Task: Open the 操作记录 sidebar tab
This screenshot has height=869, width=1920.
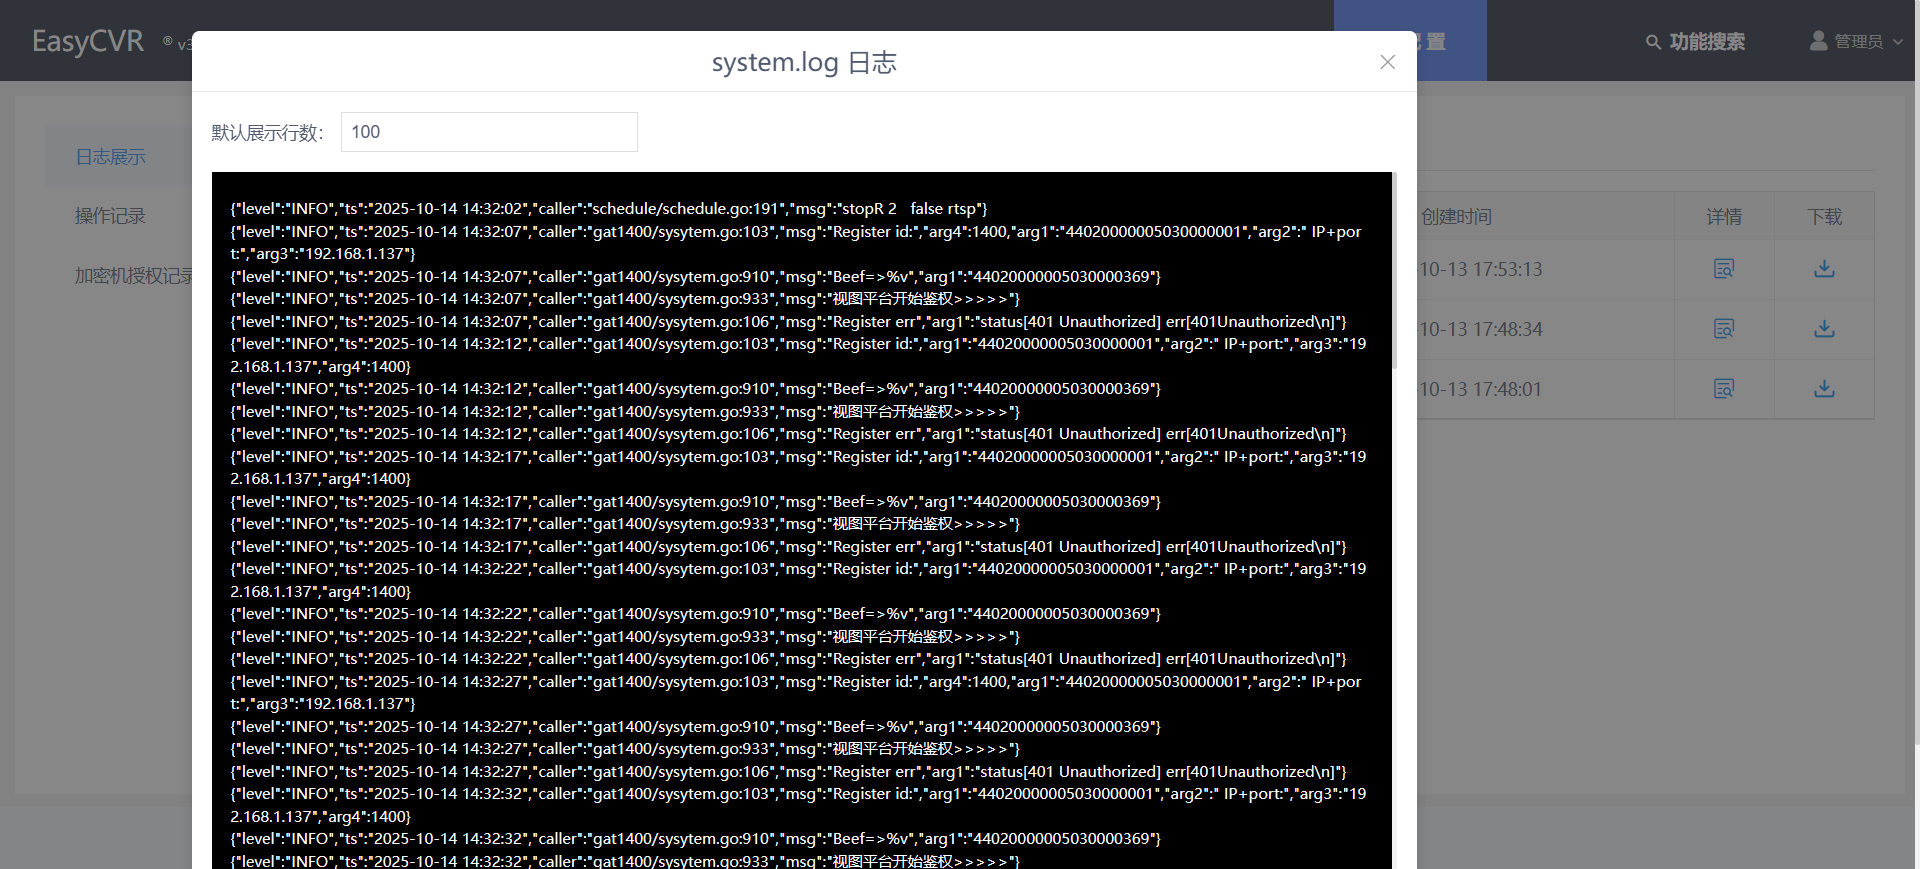Action: [110, 216]
